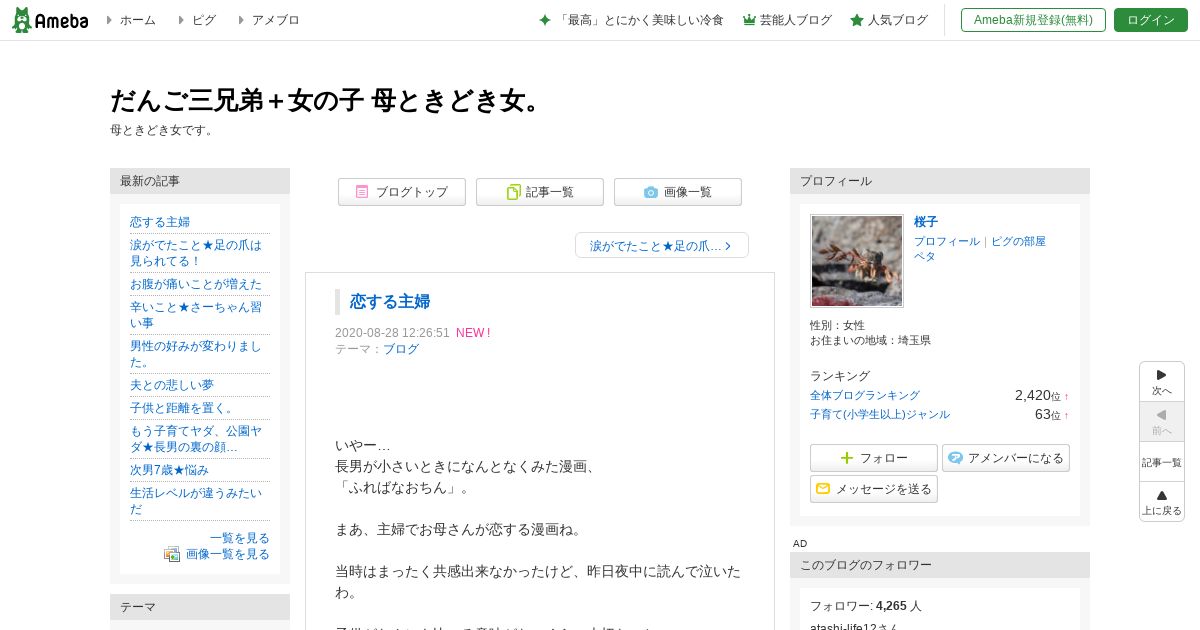
Task: Click the ログイン button
Action: pyautogui.click(x=1151, y=20)
